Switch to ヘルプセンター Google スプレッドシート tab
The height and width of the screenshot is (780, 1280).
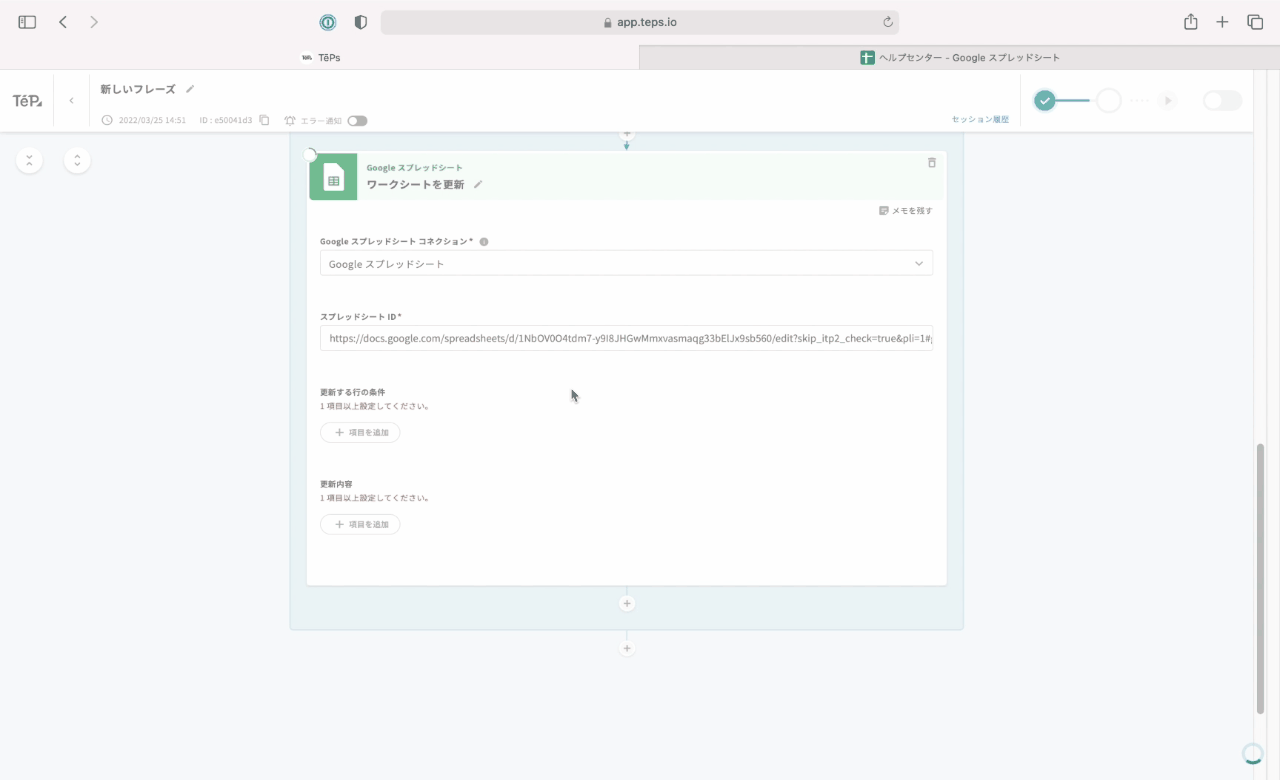[959, 58]
